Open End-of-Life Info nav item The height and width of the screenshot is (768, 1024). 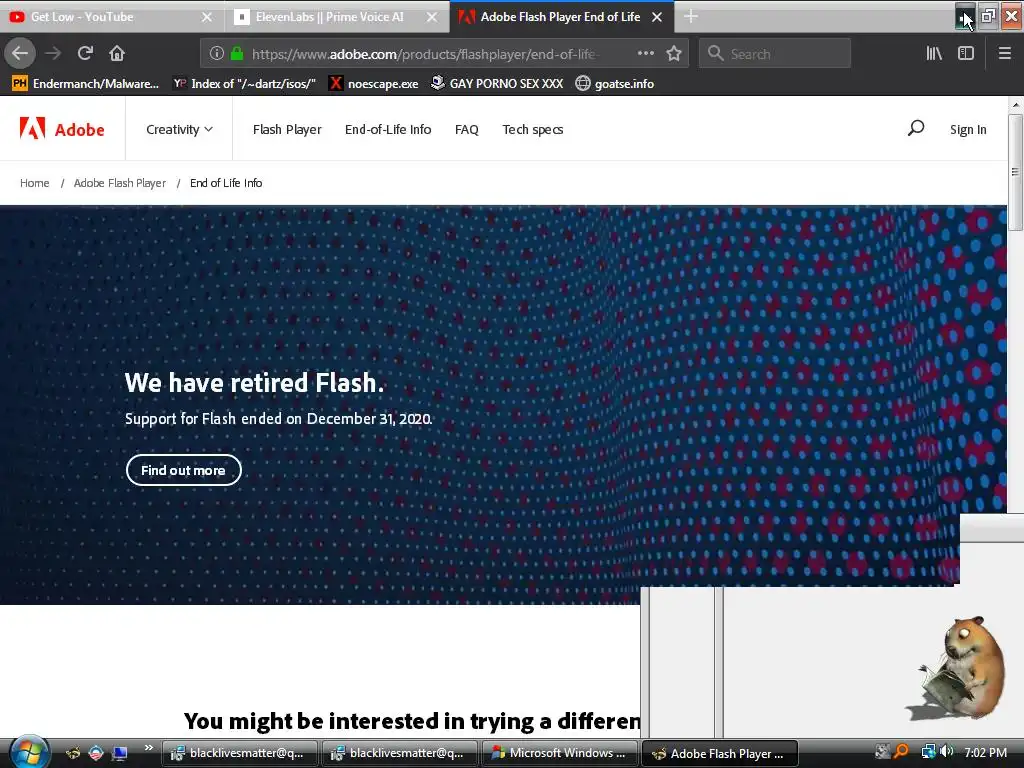point(388,129)
